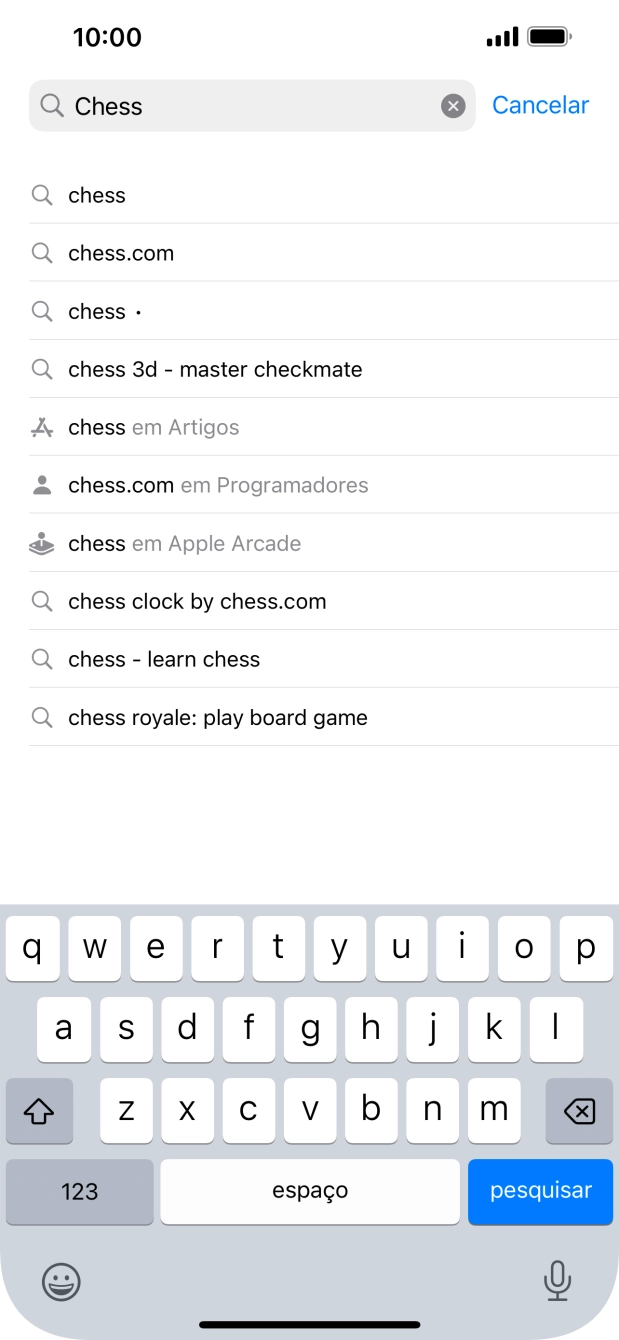Open the emoji keyboard
619x1340 pixels.
61,1281
